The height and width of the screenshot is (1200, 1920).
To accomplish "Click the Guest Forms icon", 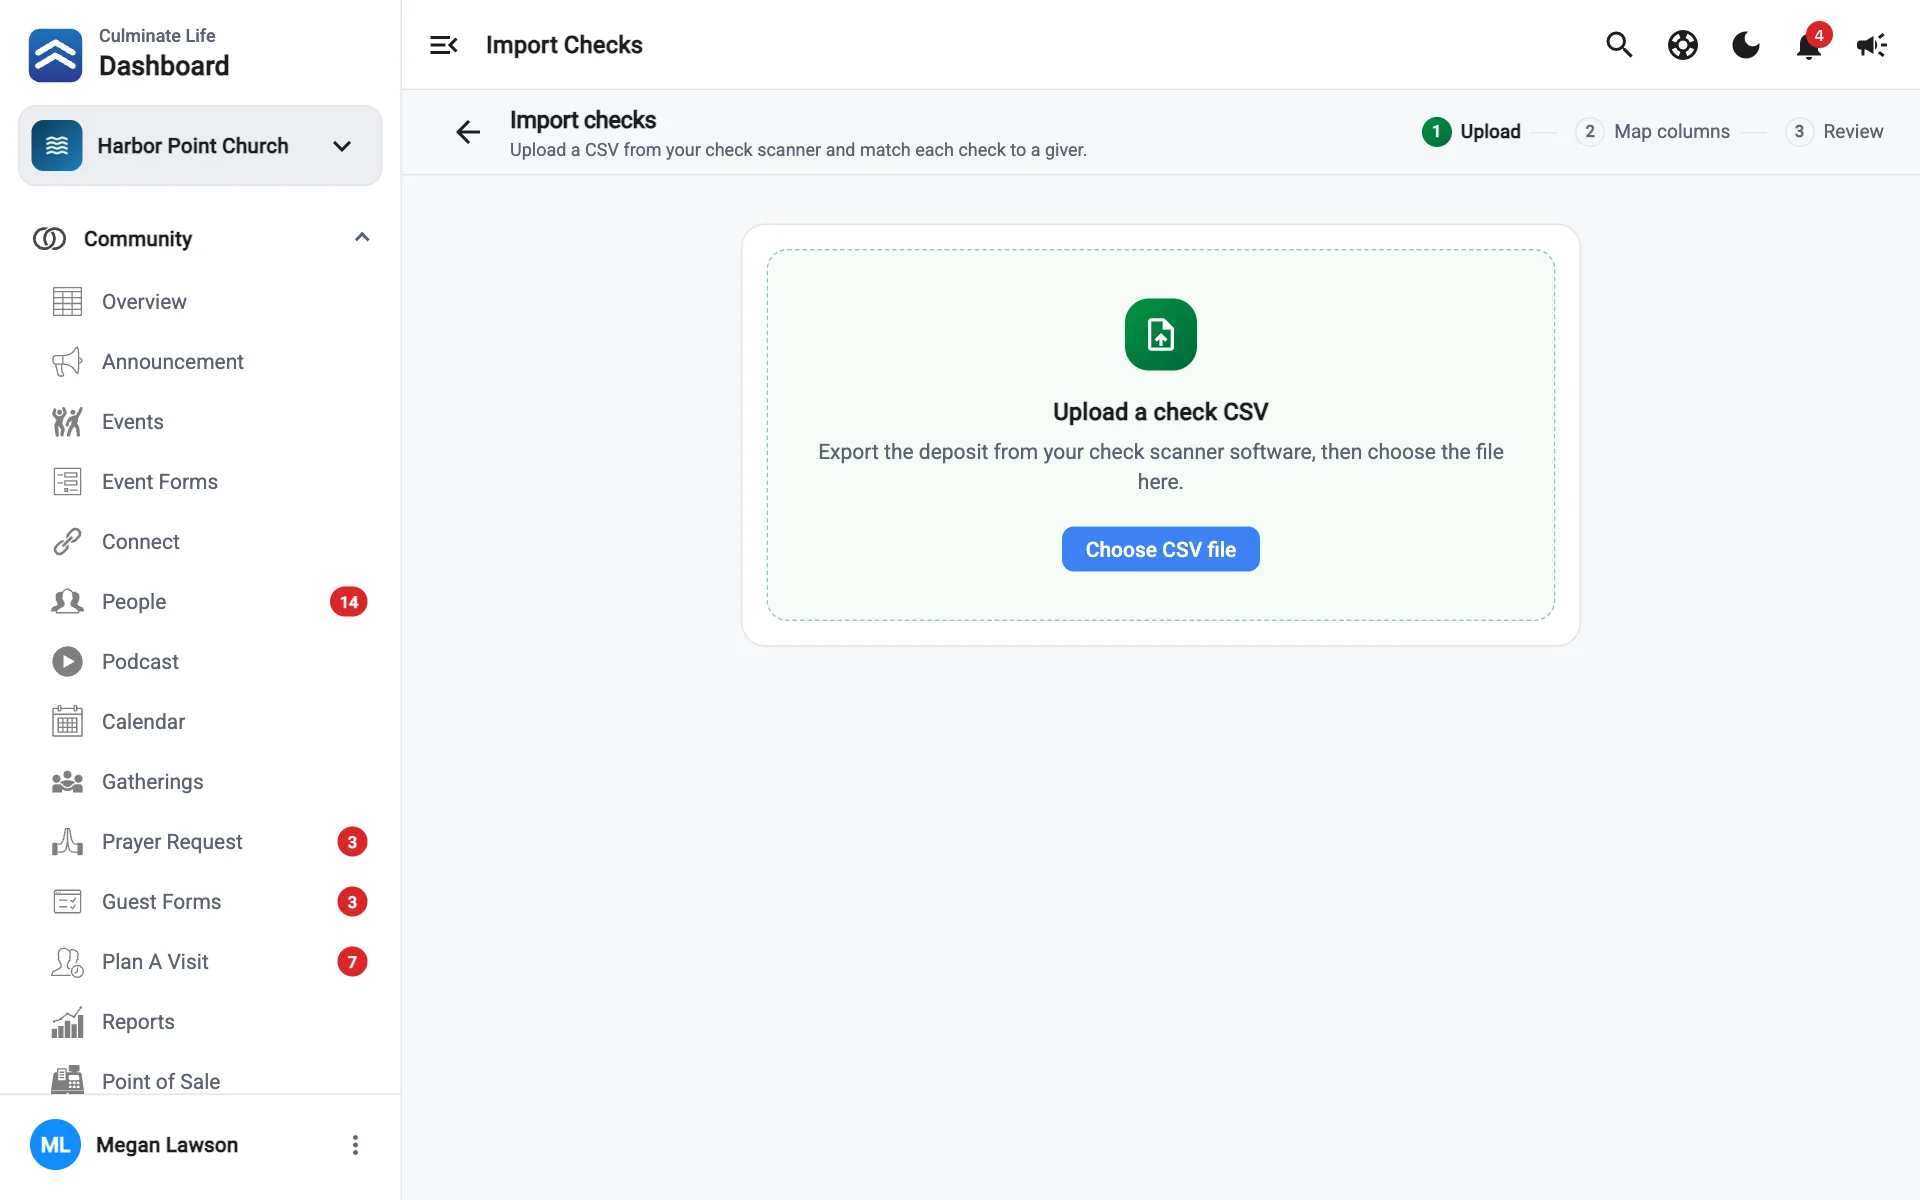I will 67,902.
